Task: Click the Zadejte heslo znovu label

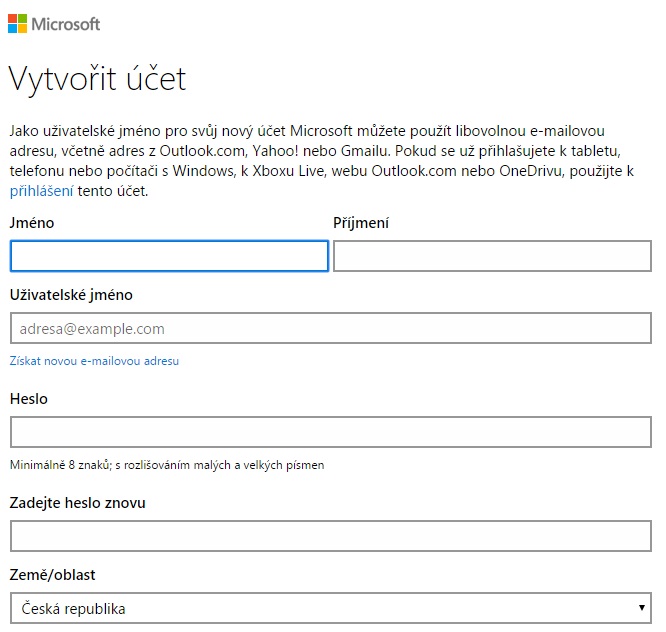Action: point(78,503)
